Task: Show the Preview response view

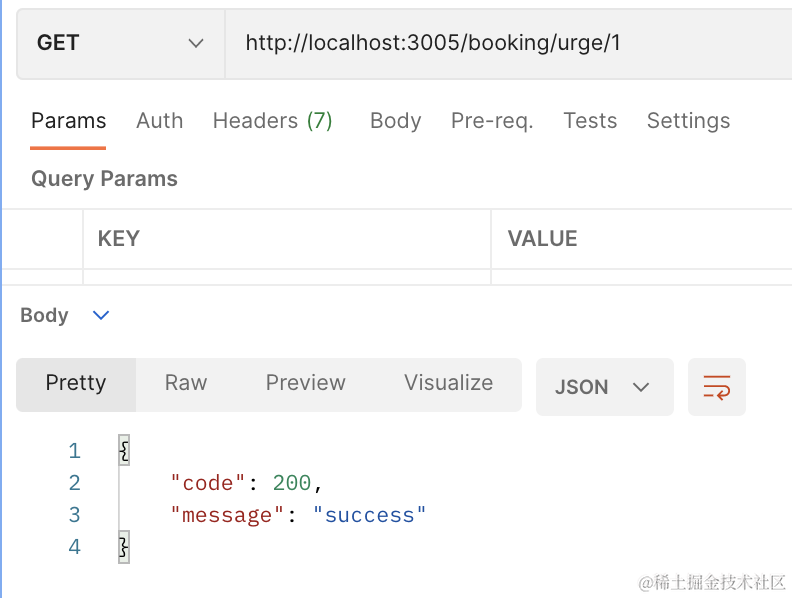Action: (305, 384)
